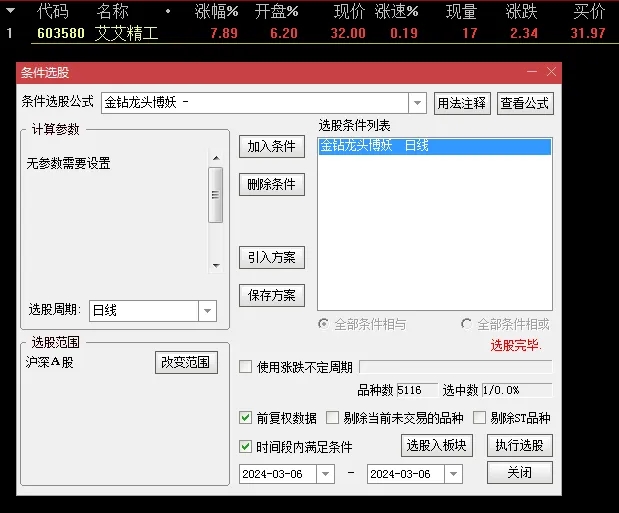This screenshot has width=619, height=513.
Task: Open the end date picker dropdown
Action: coord(453,474)
